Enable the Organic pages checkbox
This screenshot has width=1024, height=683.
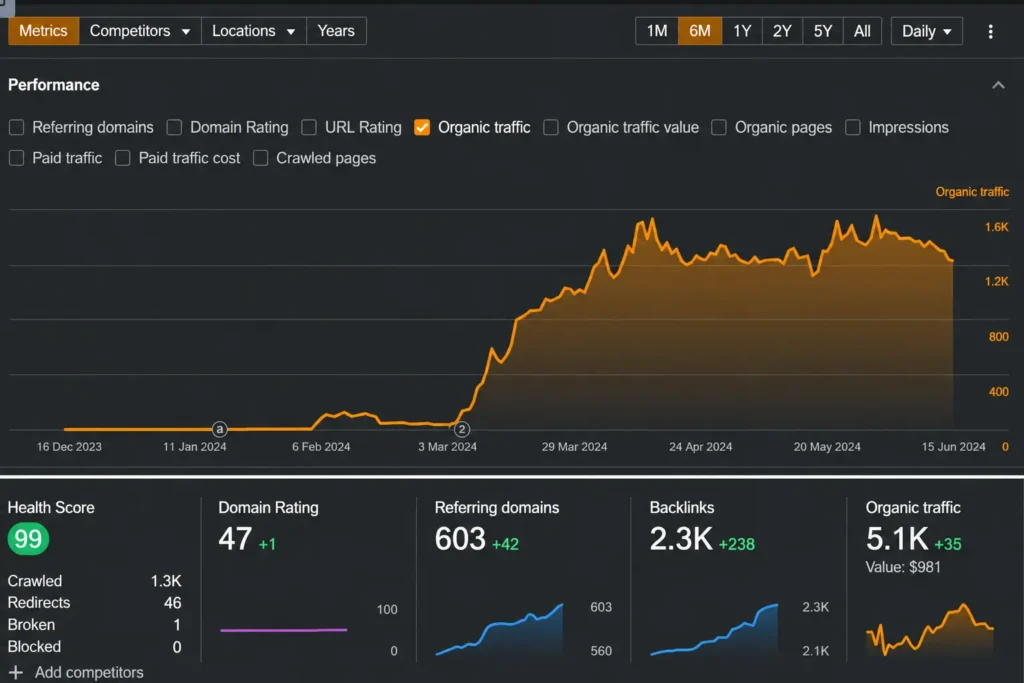(x=718, y=127)
